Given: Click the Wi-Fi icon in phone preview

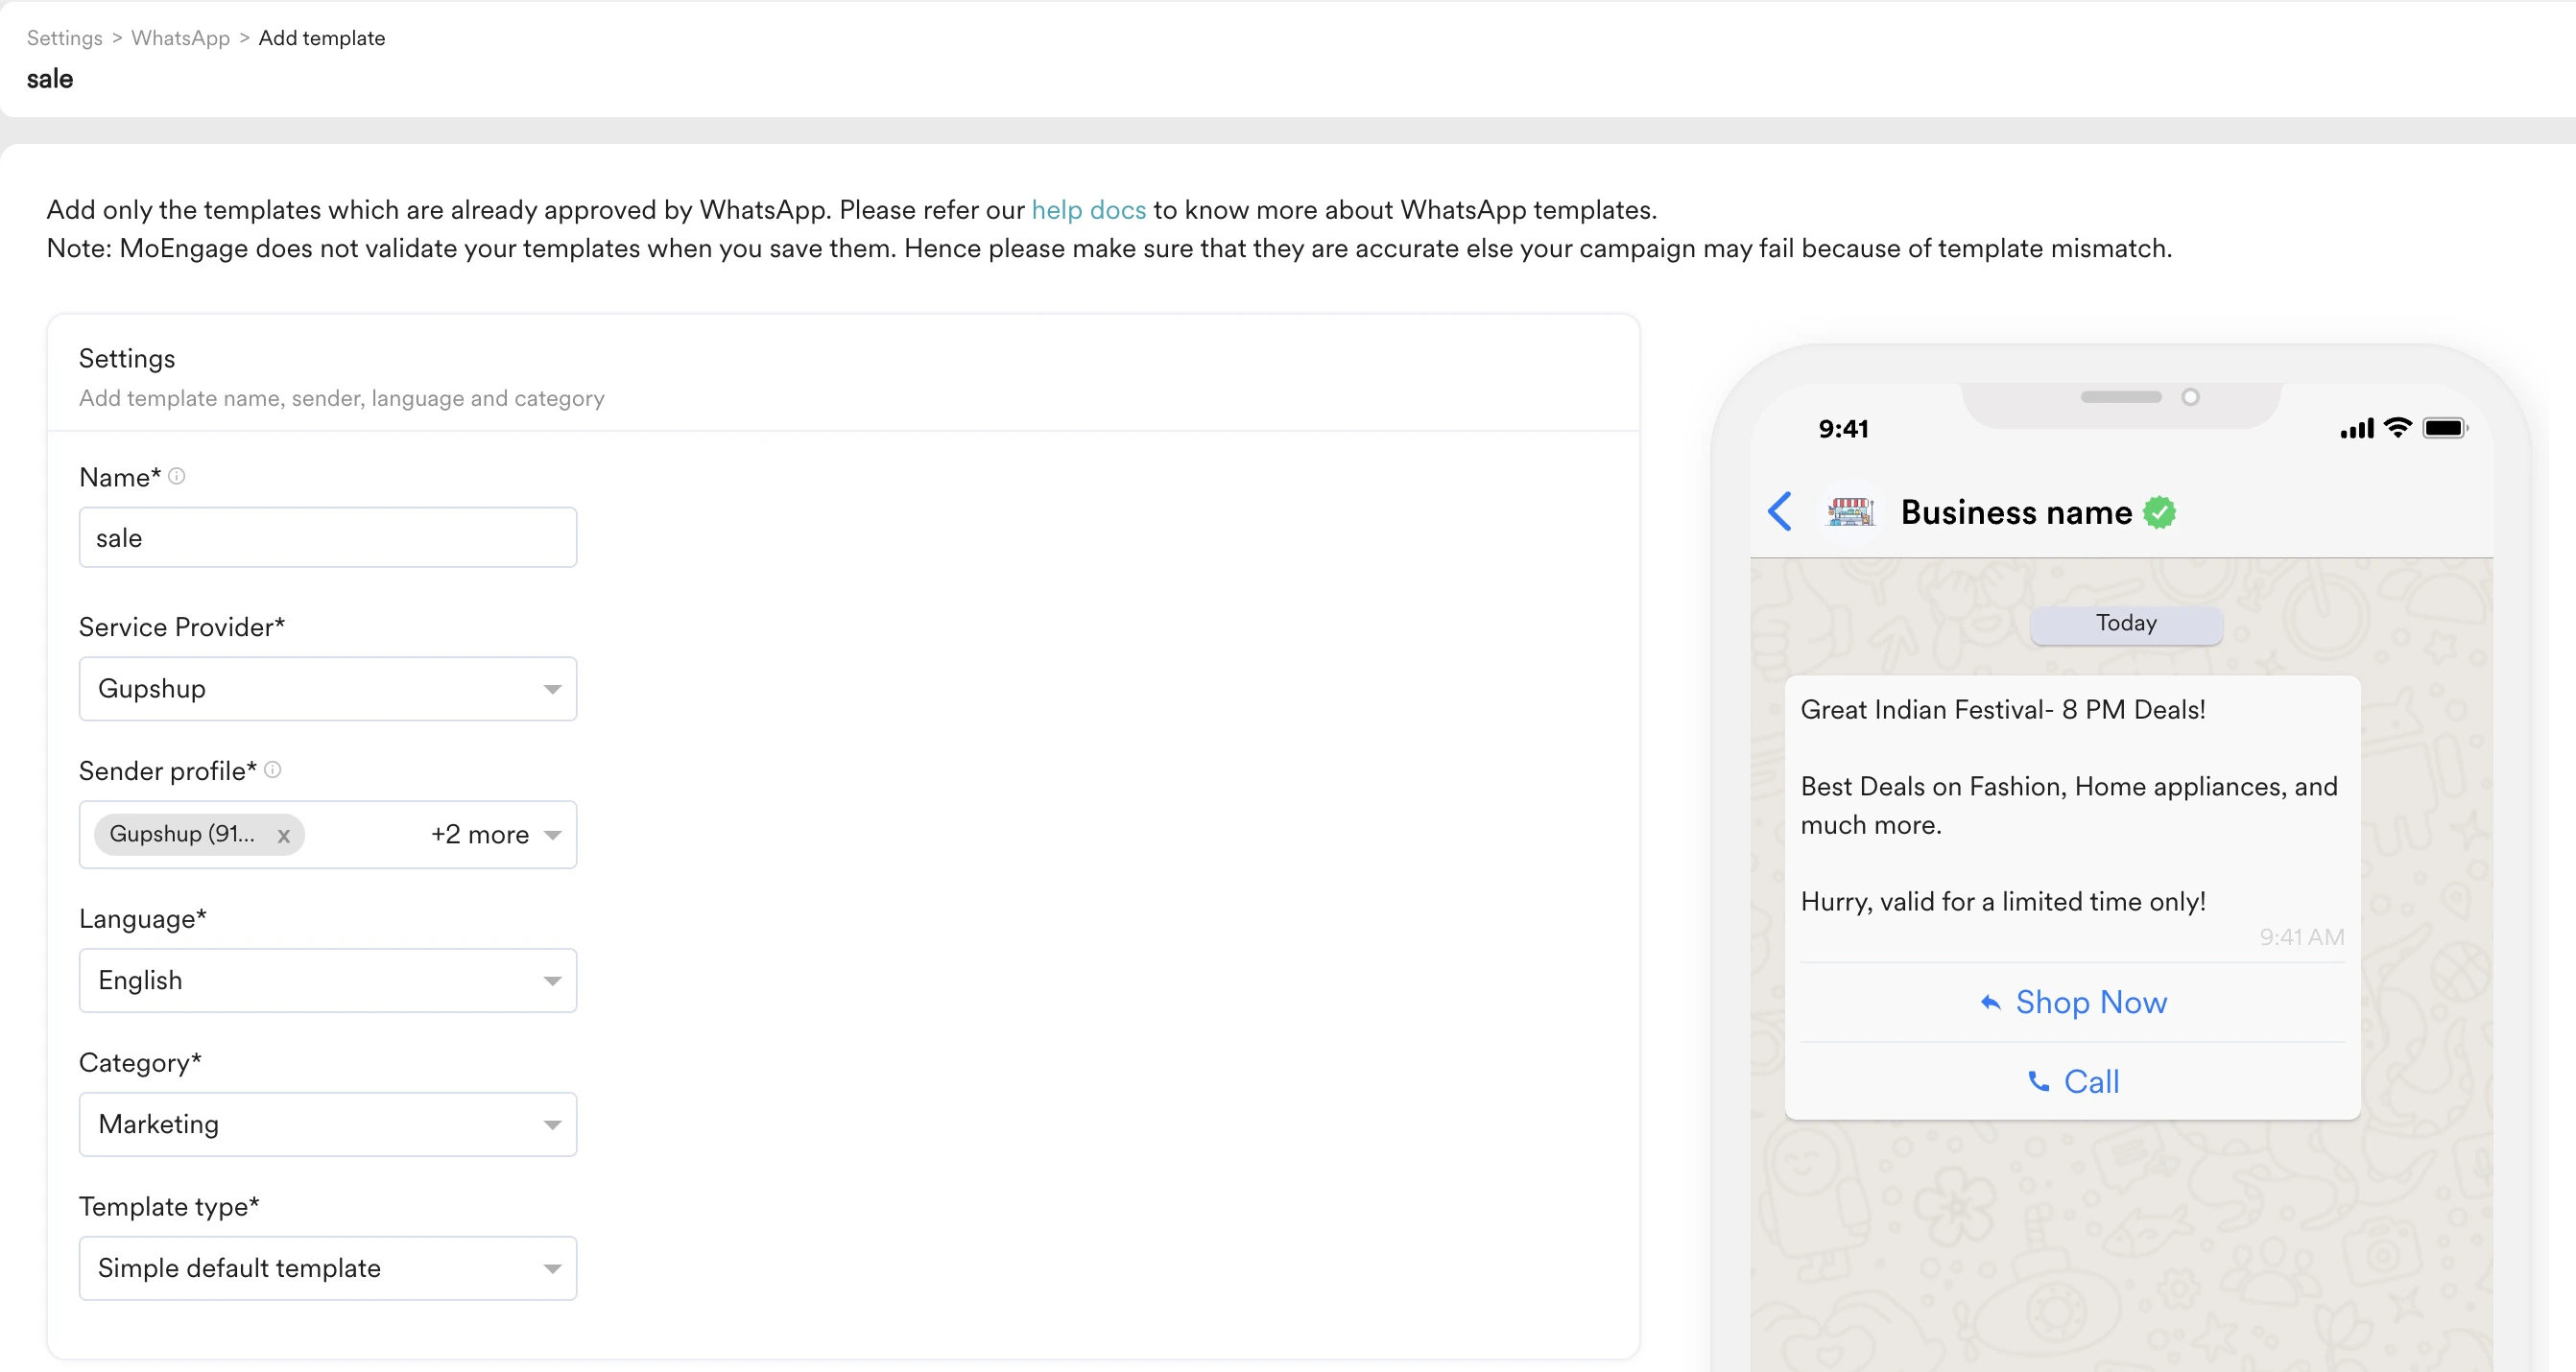Looking at the screenshot, I should [2397, 428].
